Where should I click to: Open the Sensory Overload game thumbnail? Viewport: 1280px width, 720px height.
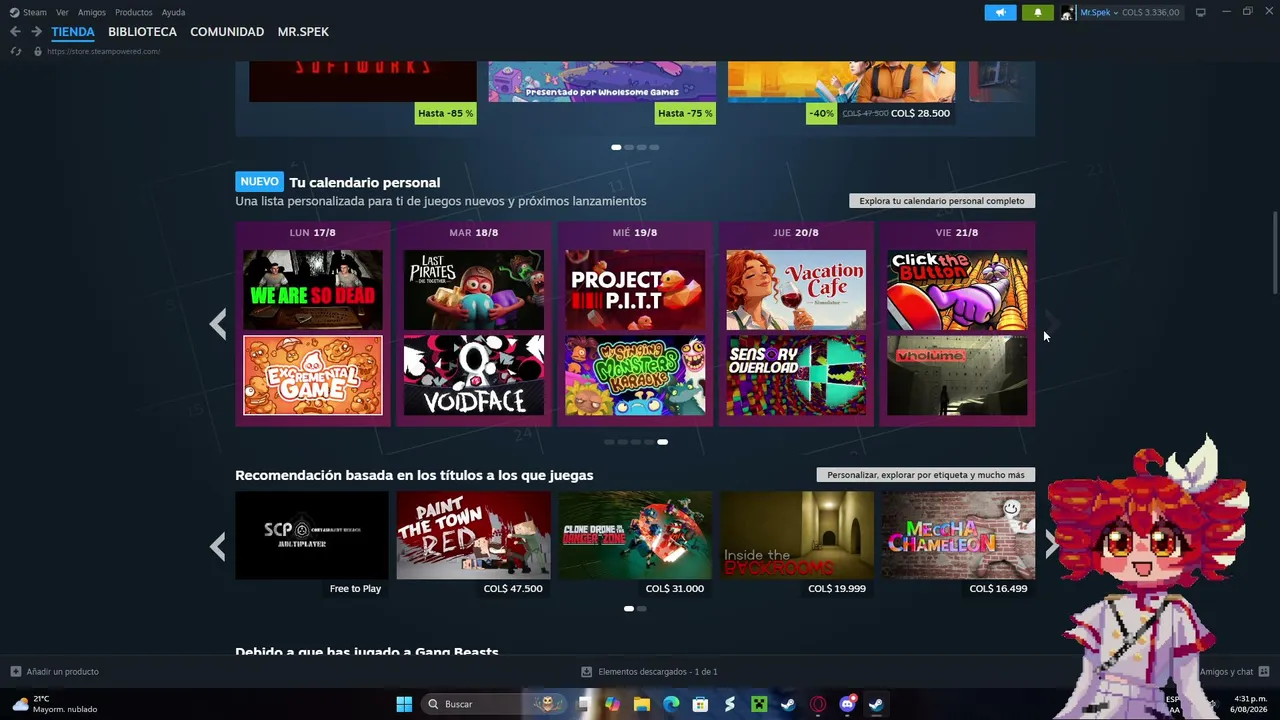(x=796, y=375)
